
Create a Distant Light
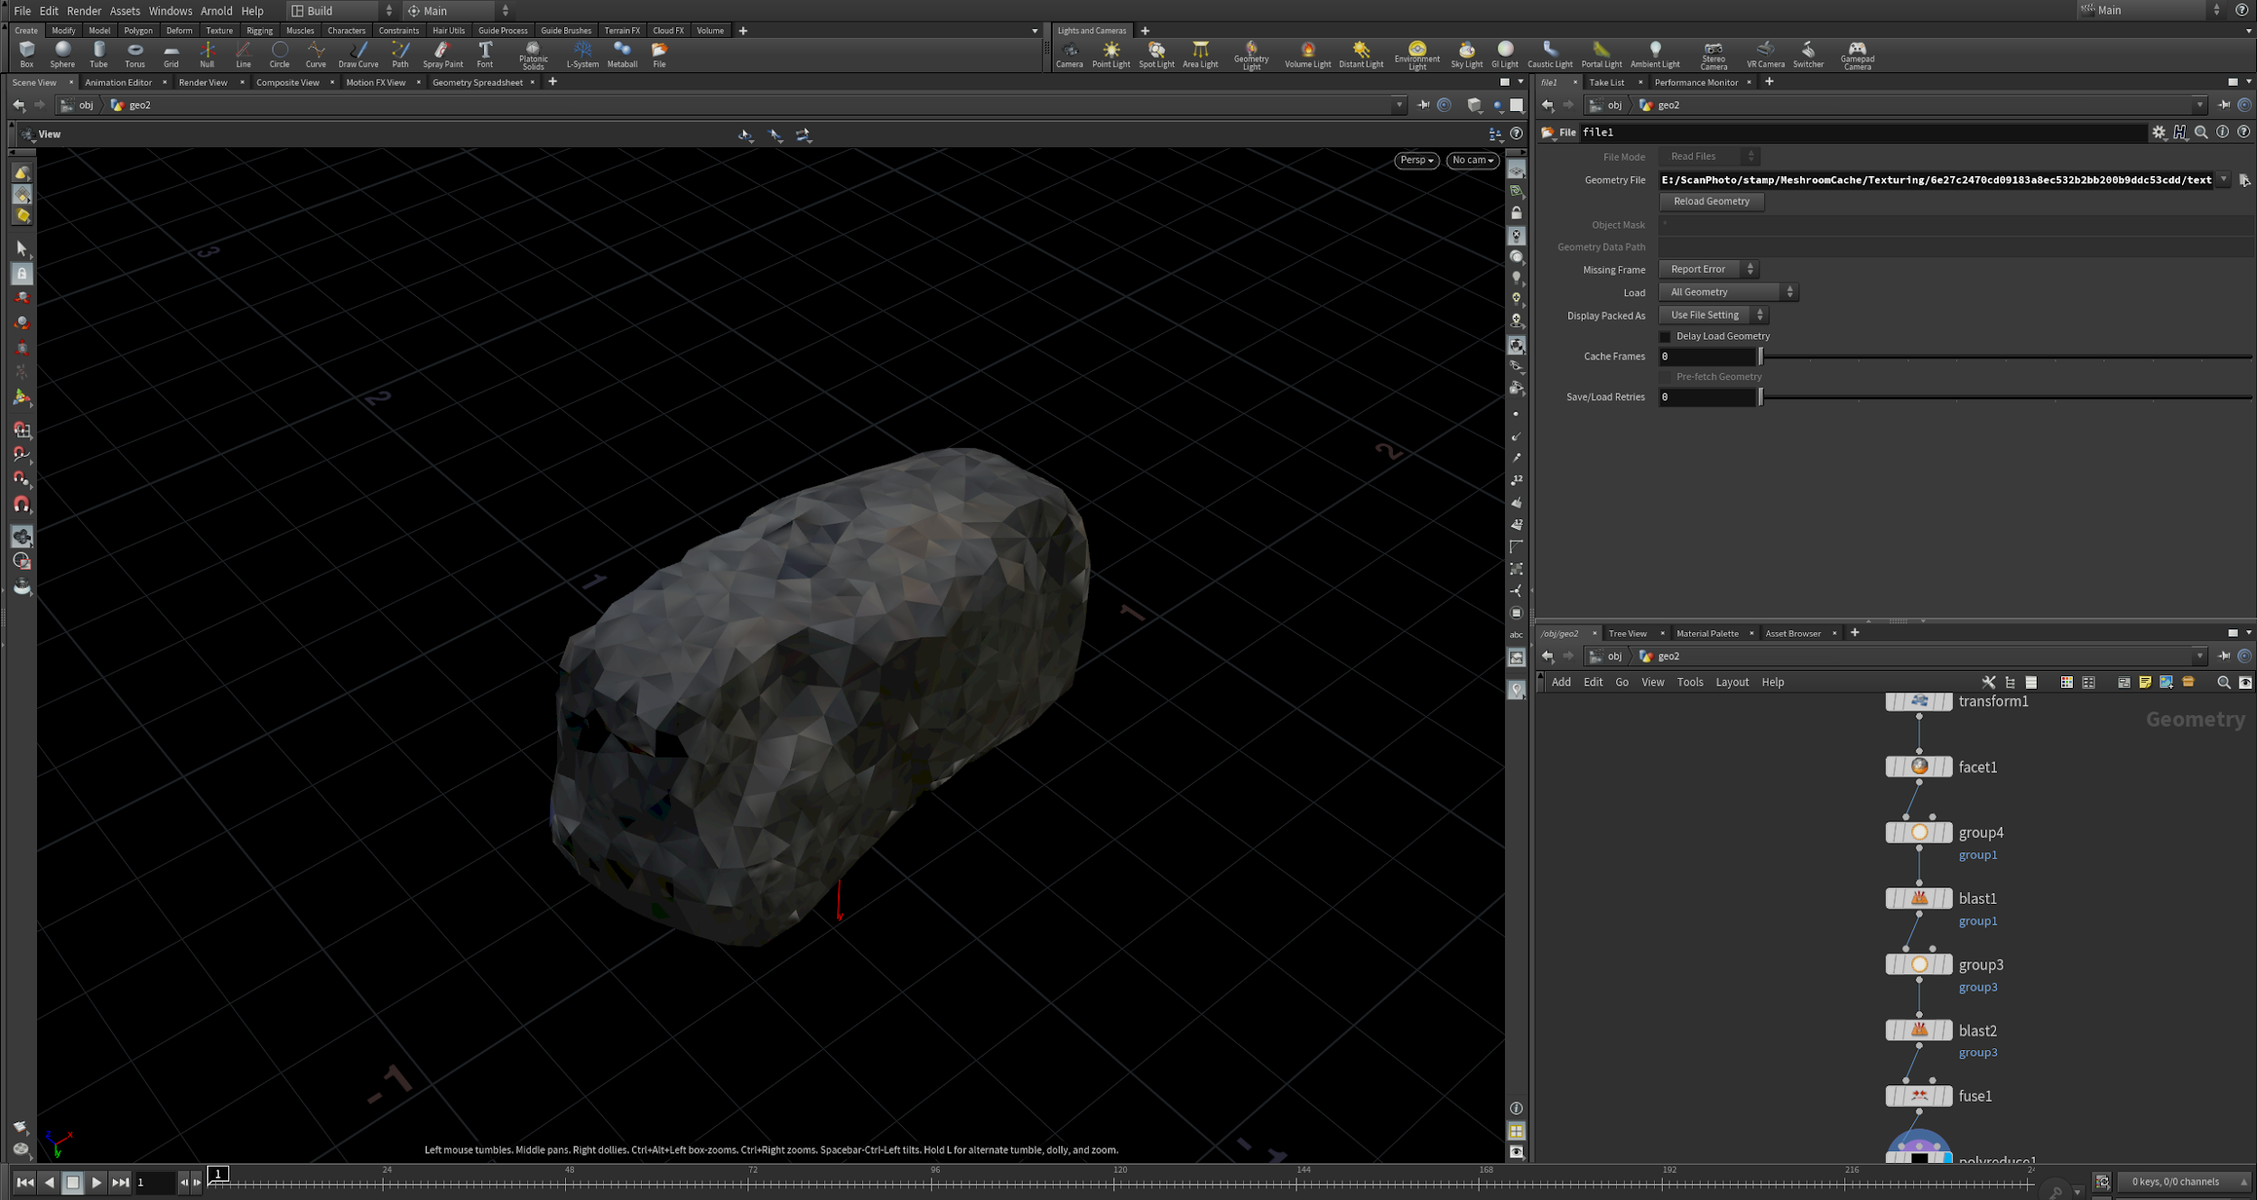pyautogui.click(x=1361, y=54)
